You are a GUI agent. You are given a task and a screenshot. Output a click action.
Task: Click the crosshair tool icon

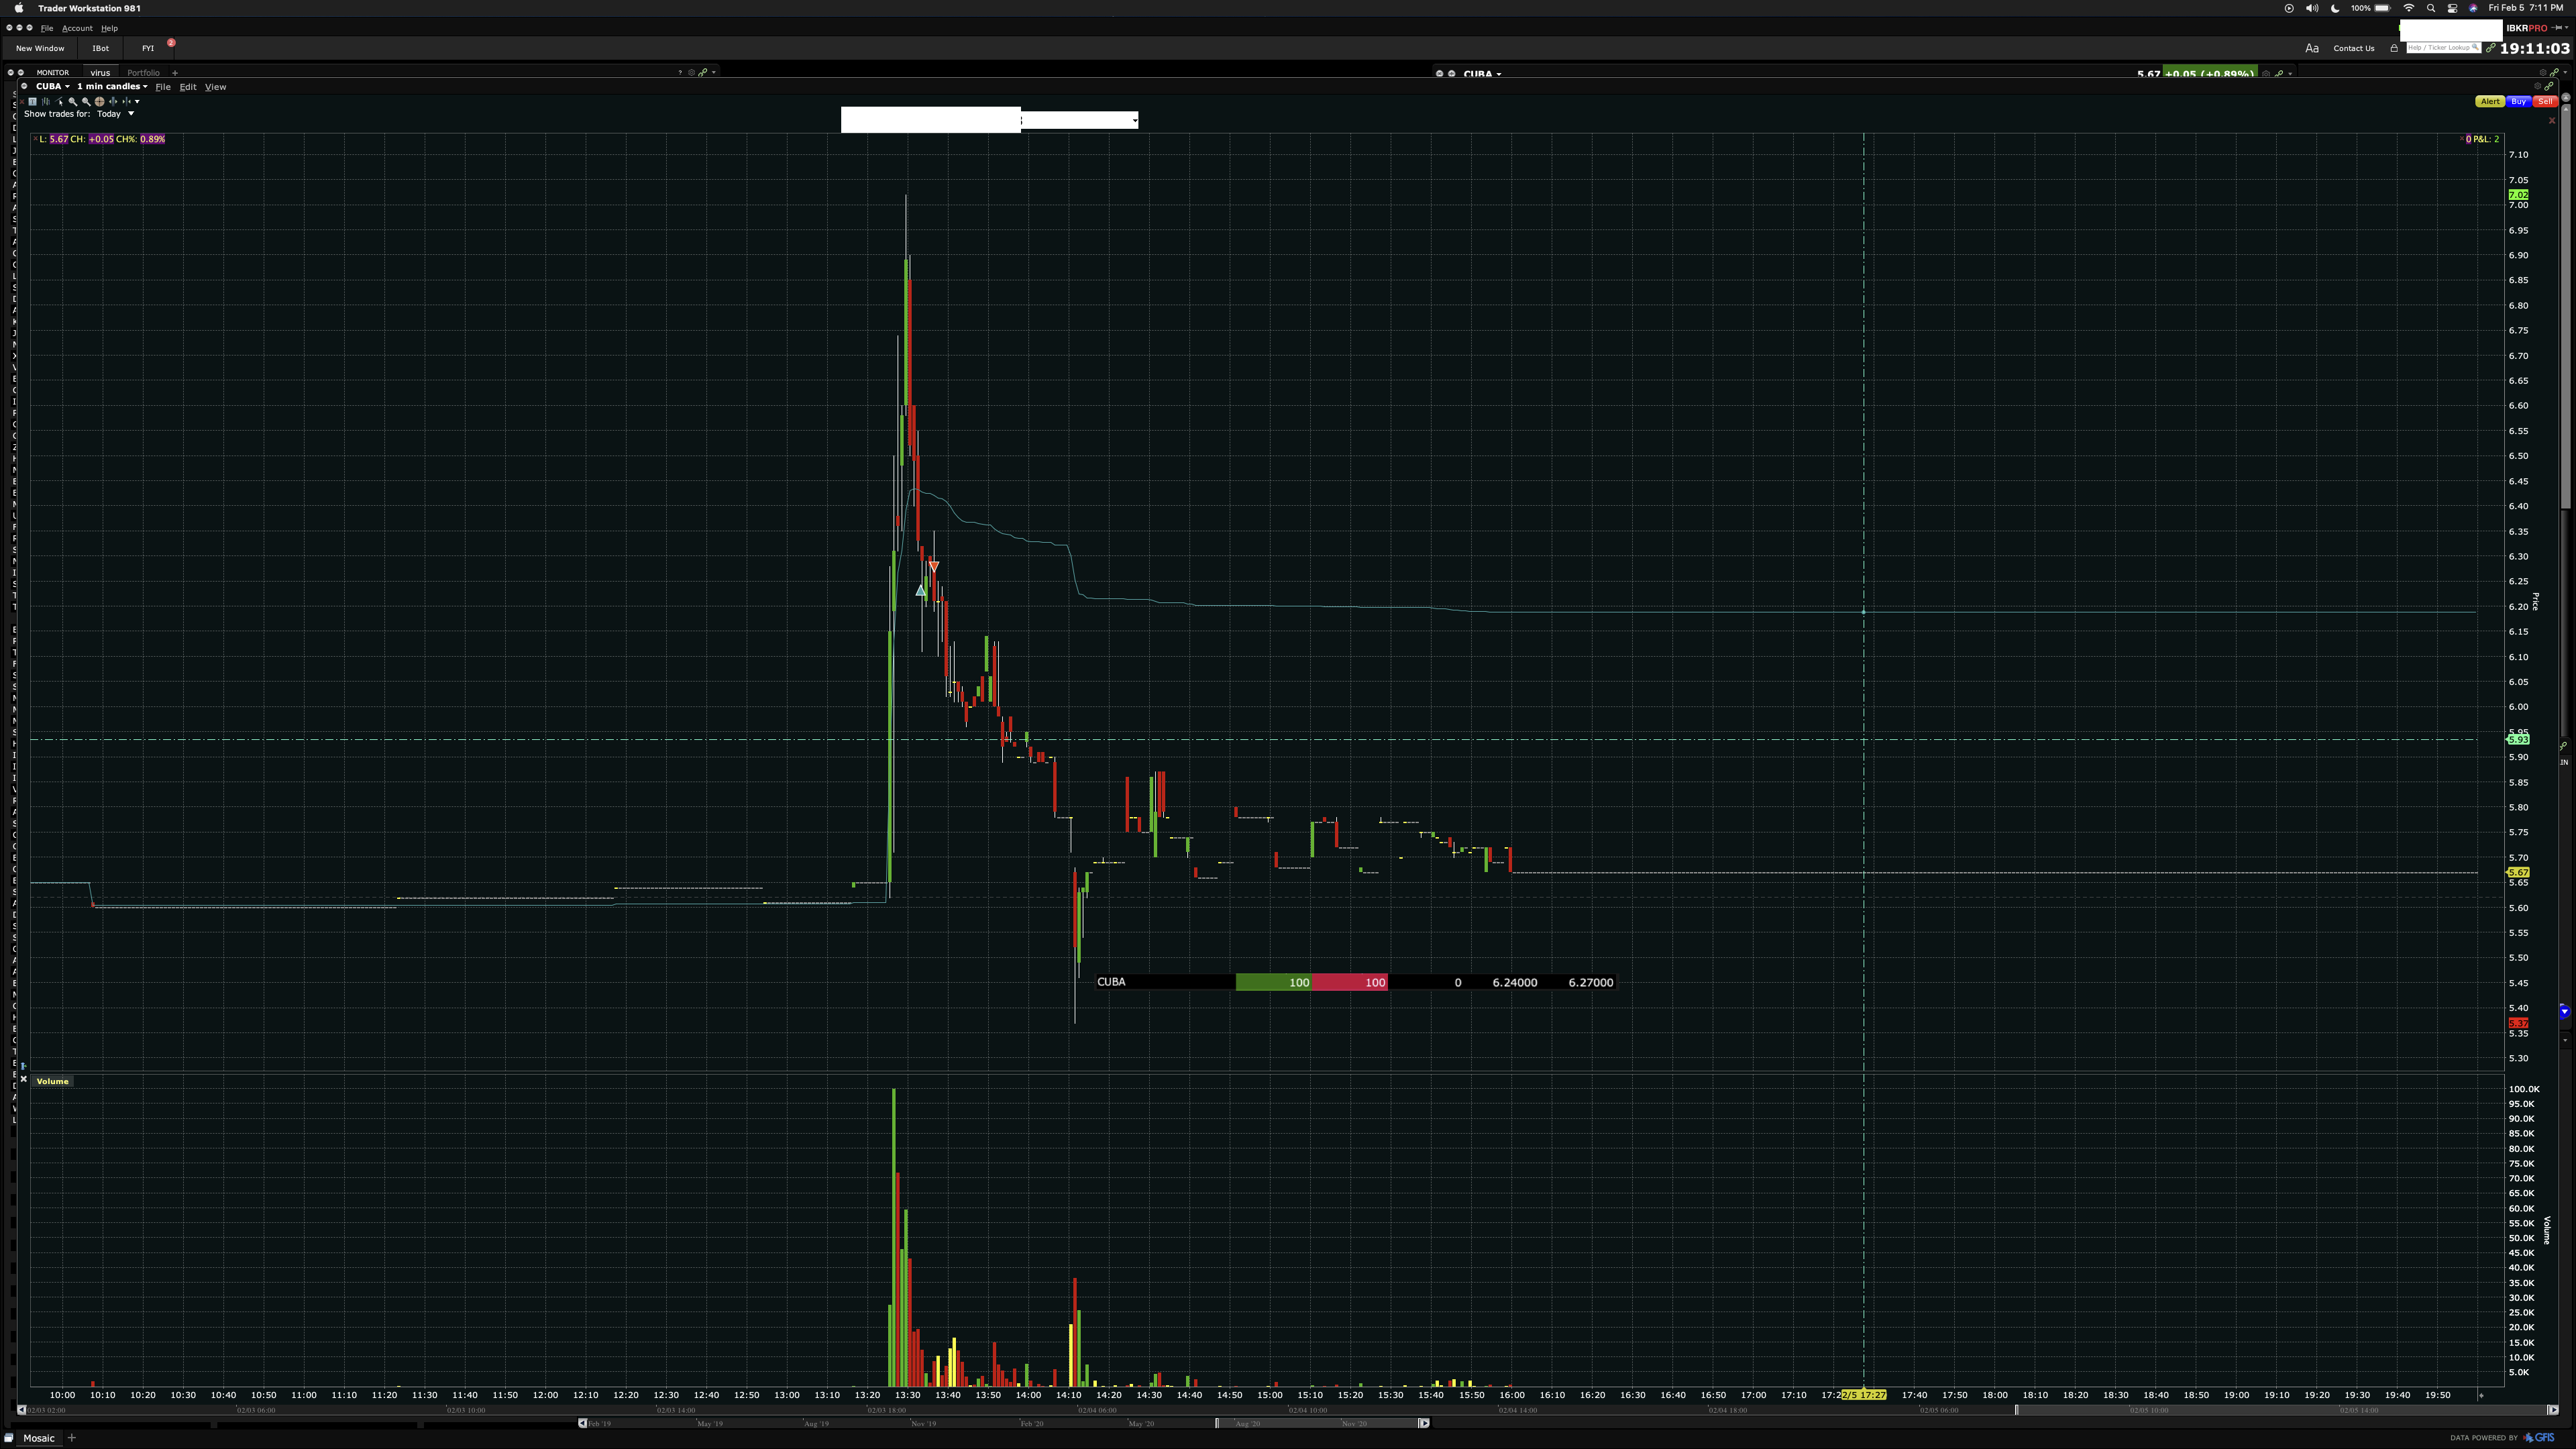99,102
